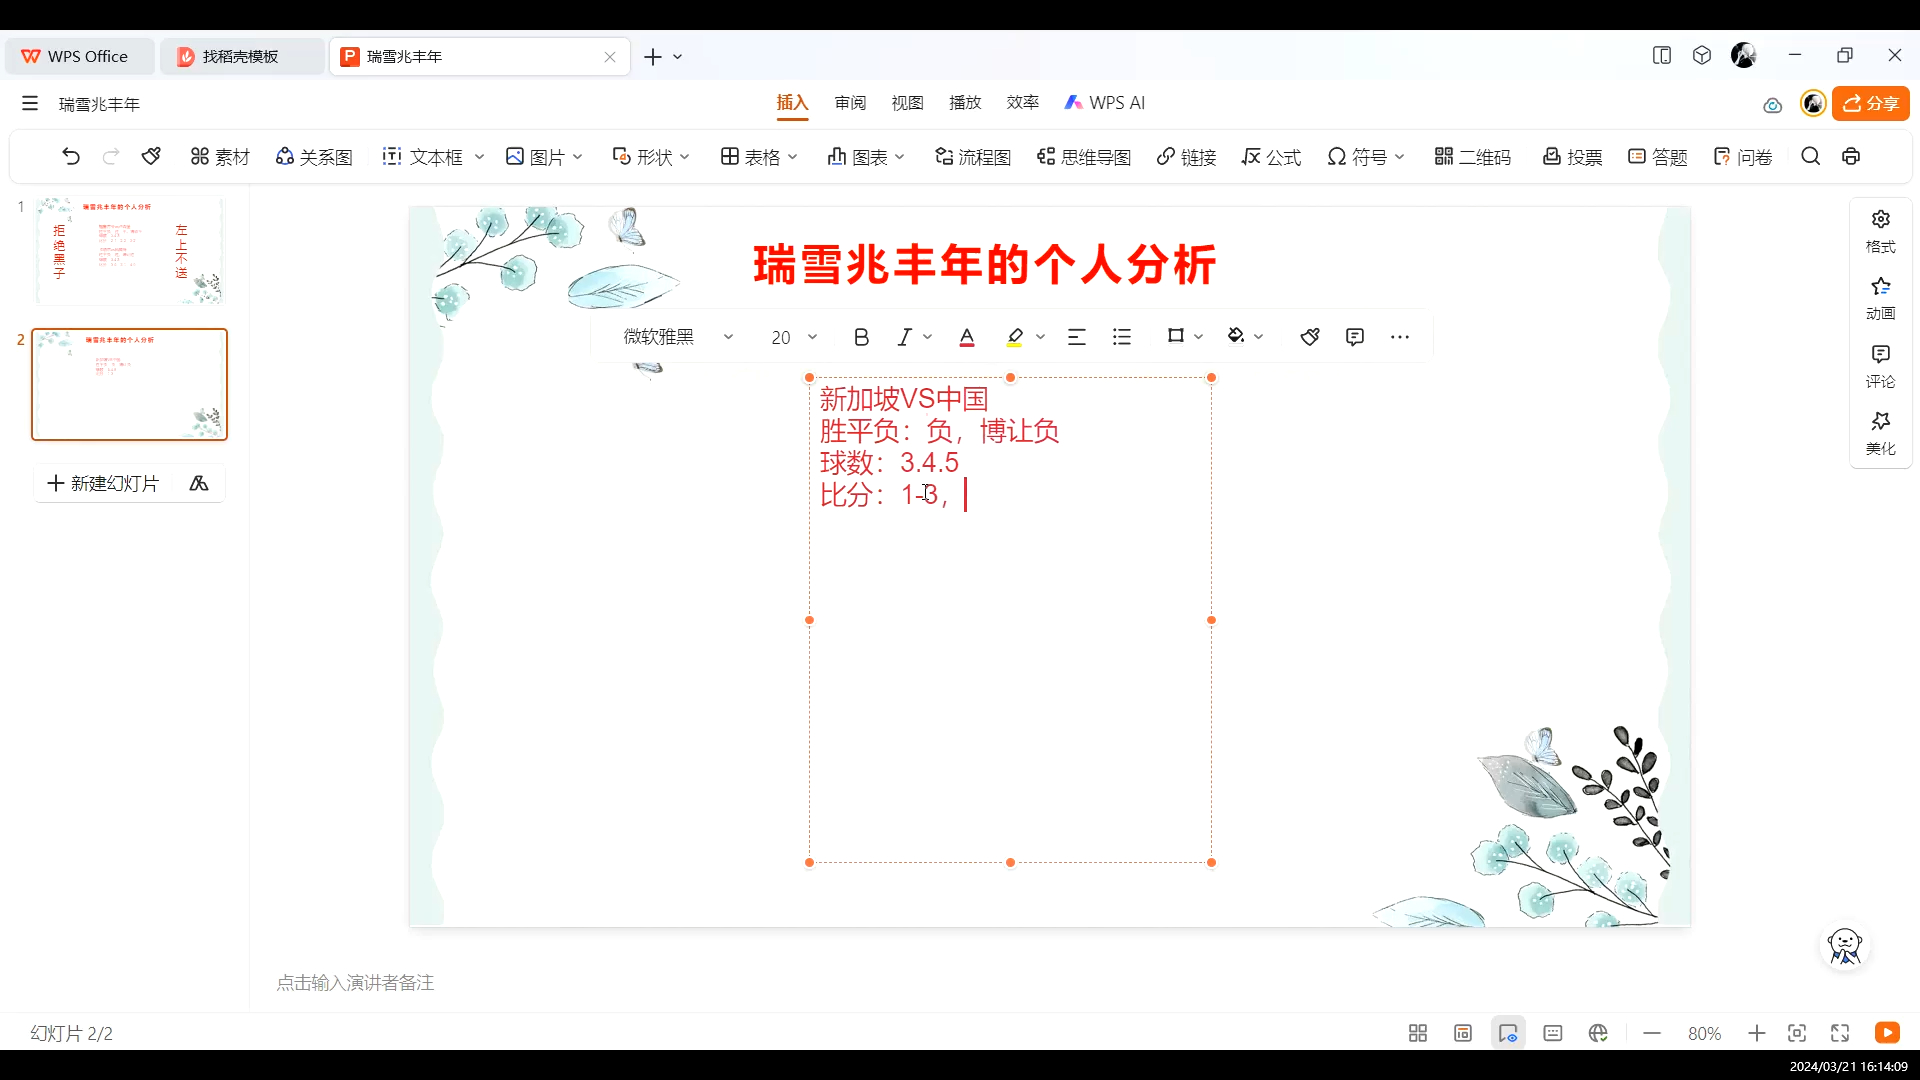Open the 动画 animation side panel
The height and width of the screenshot is (1080, 1920).
1880,298
